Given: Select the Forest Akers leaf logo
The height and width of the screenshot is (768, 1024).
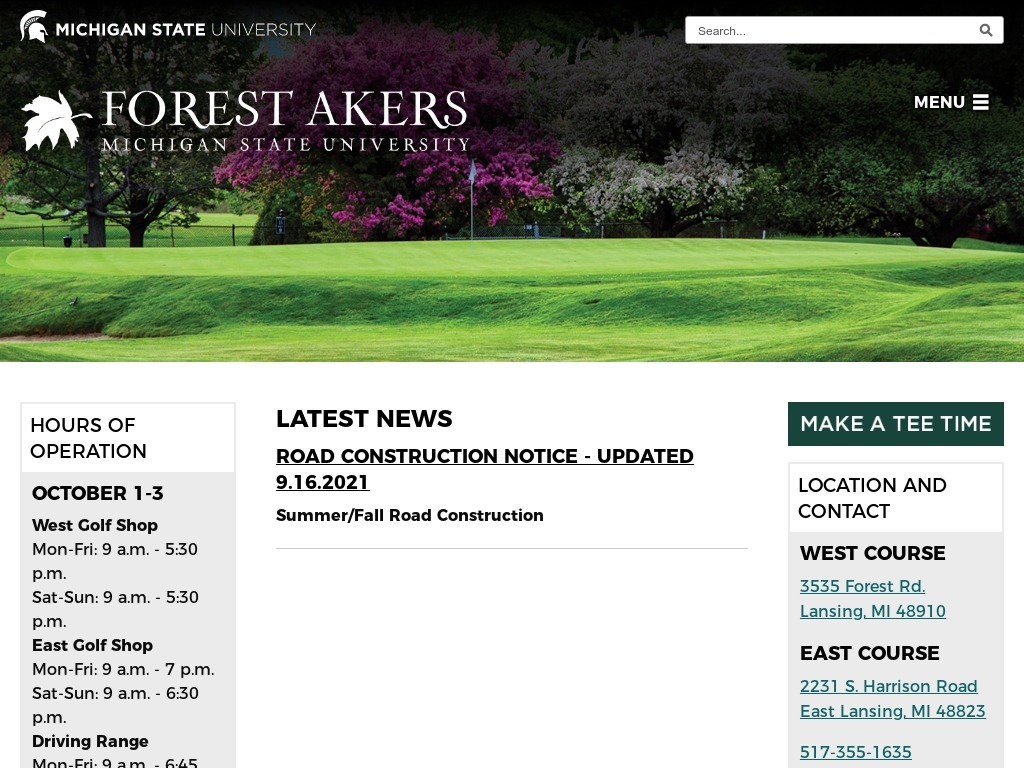Looking at the screenshot, I should pyautogui.click(x=57, y=118).
